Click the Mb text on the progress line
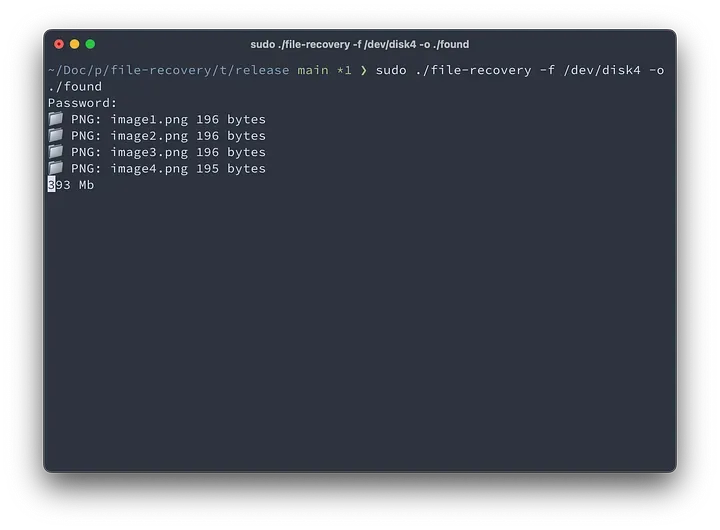Screen dimensions: 720x530 click(87, 184)
